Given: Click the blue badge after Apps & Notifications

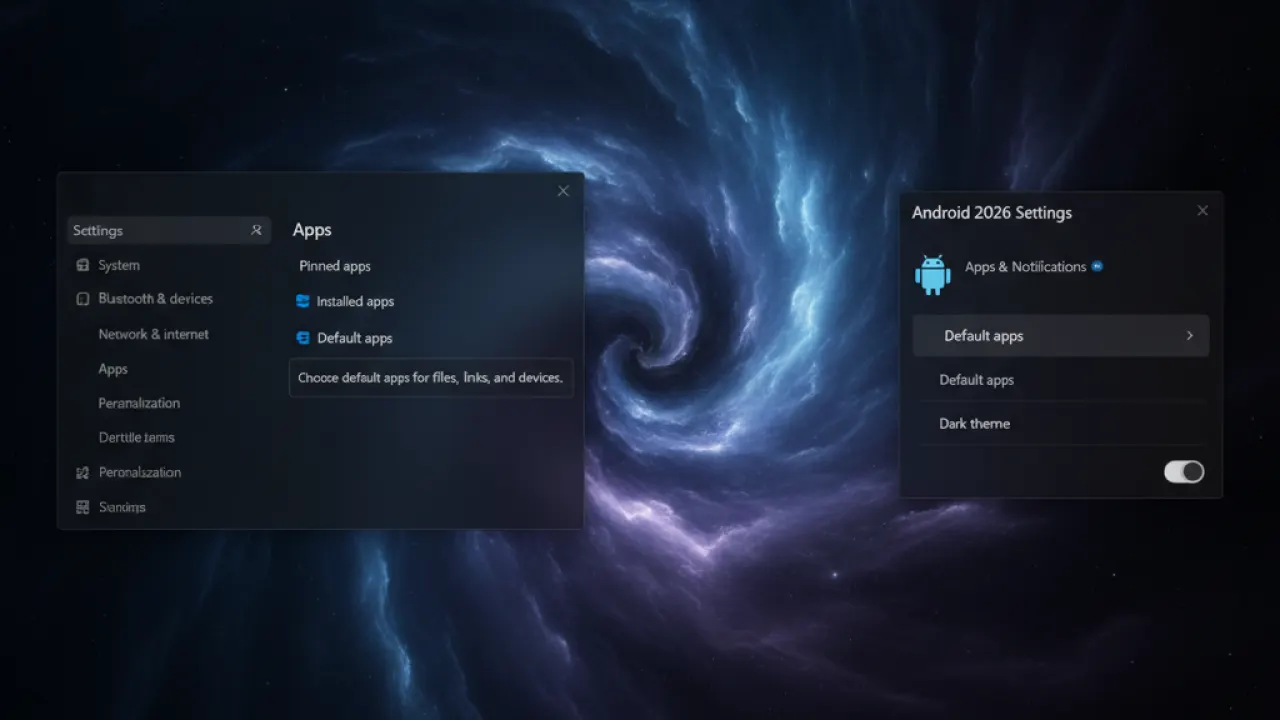Looking at the screenshot, I should tap(1097, 266).
